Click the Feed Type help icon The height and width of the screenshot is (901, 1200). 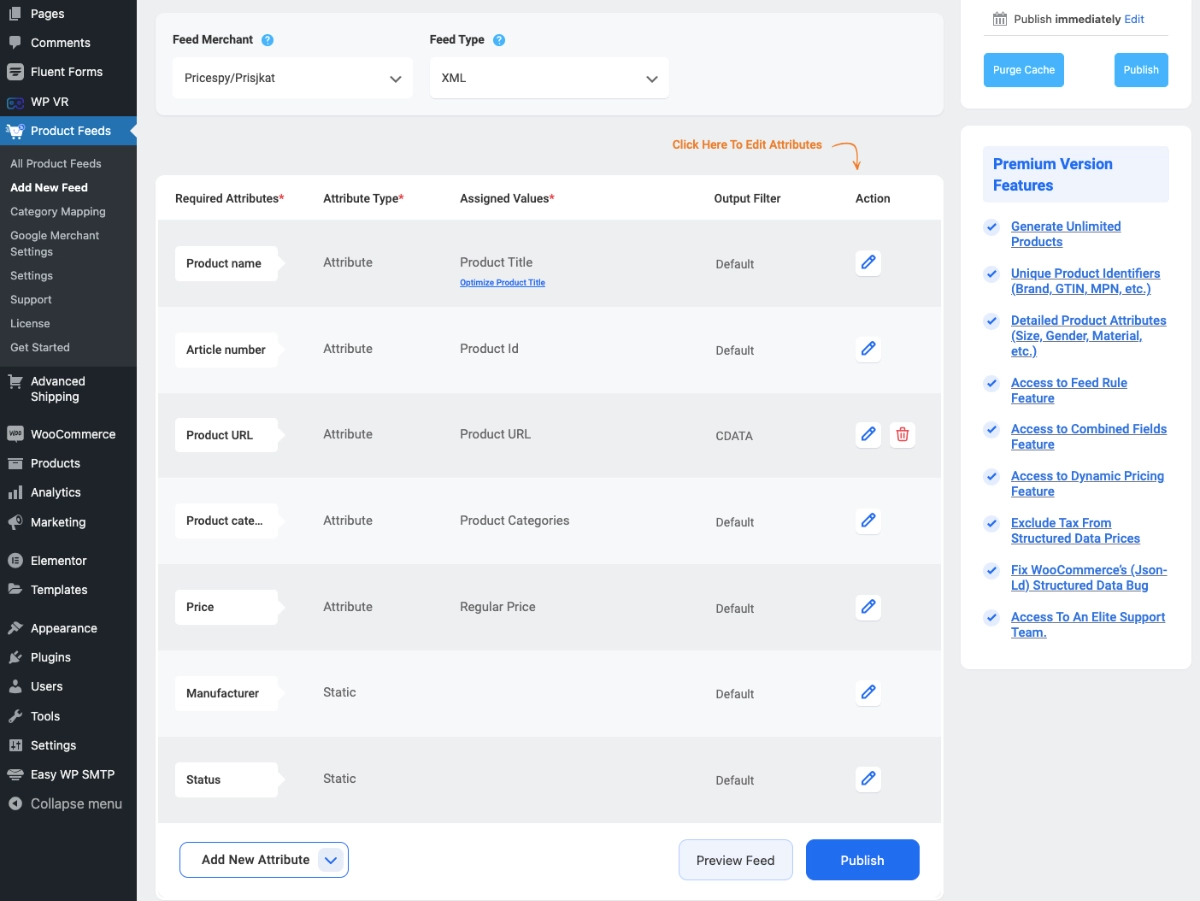[499, 40]
